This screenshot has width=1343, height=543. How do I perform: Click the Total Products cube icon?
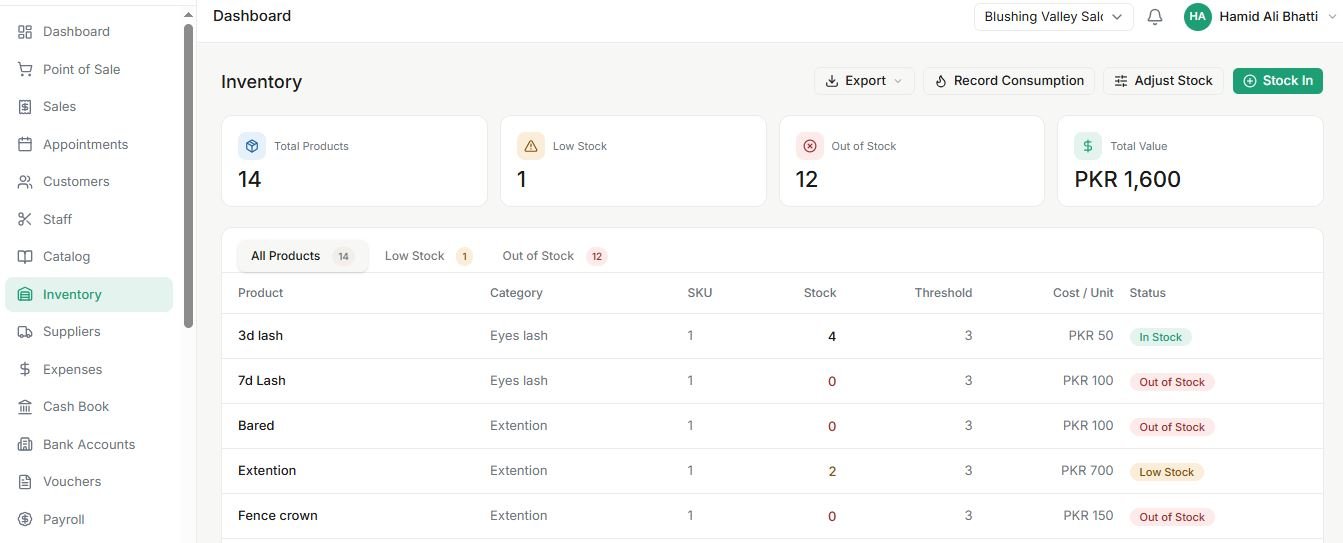[252, 146]
